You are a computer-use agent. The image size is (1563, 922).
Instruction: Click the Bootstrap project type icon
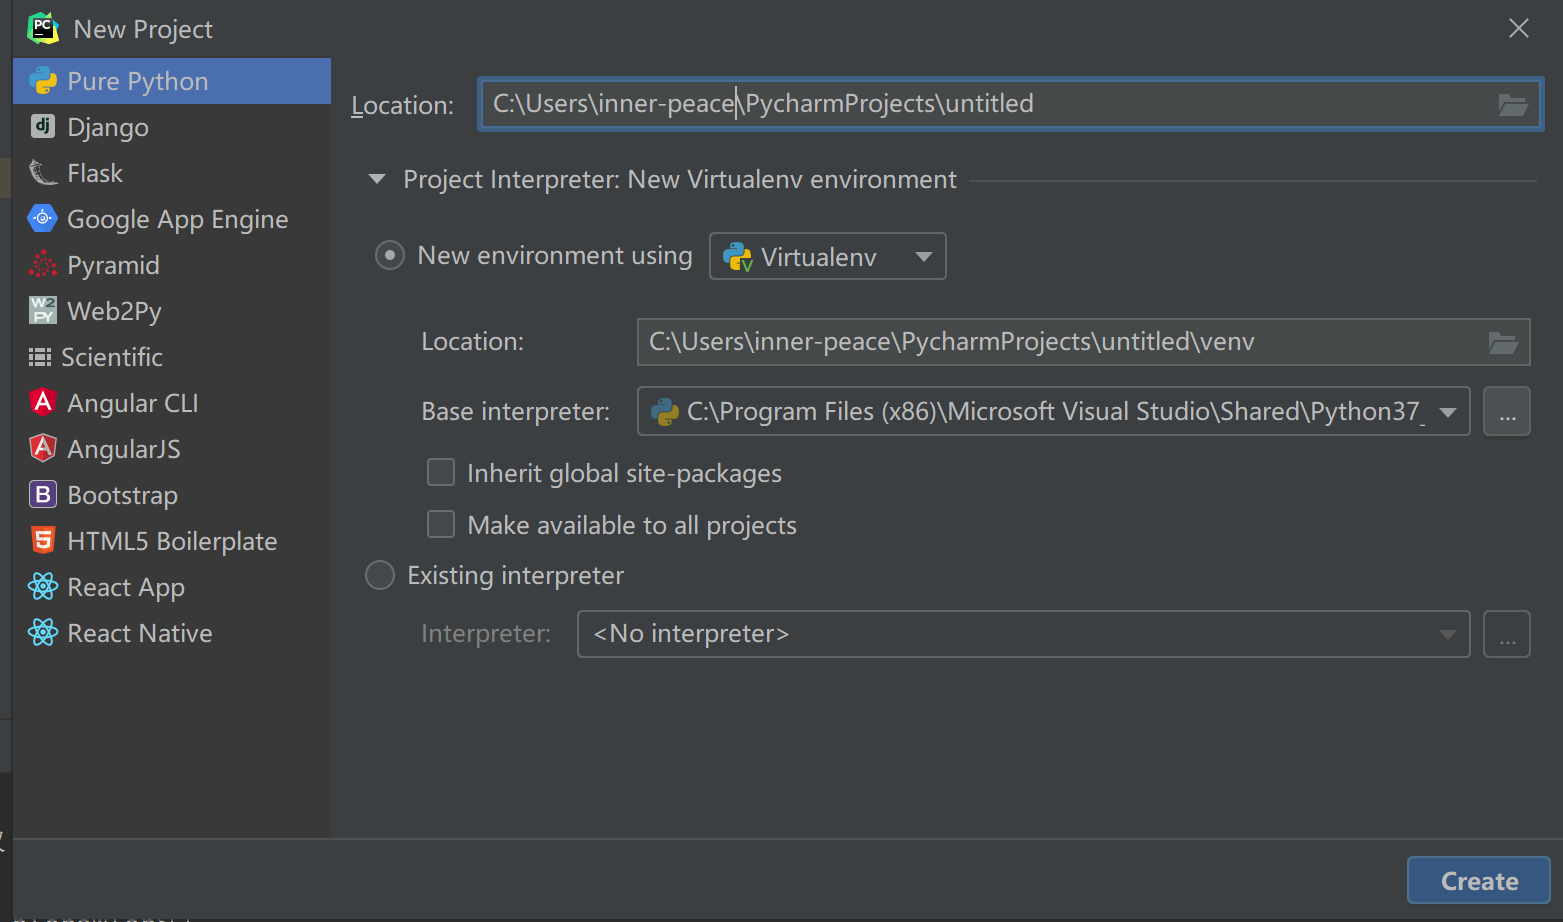43,494
